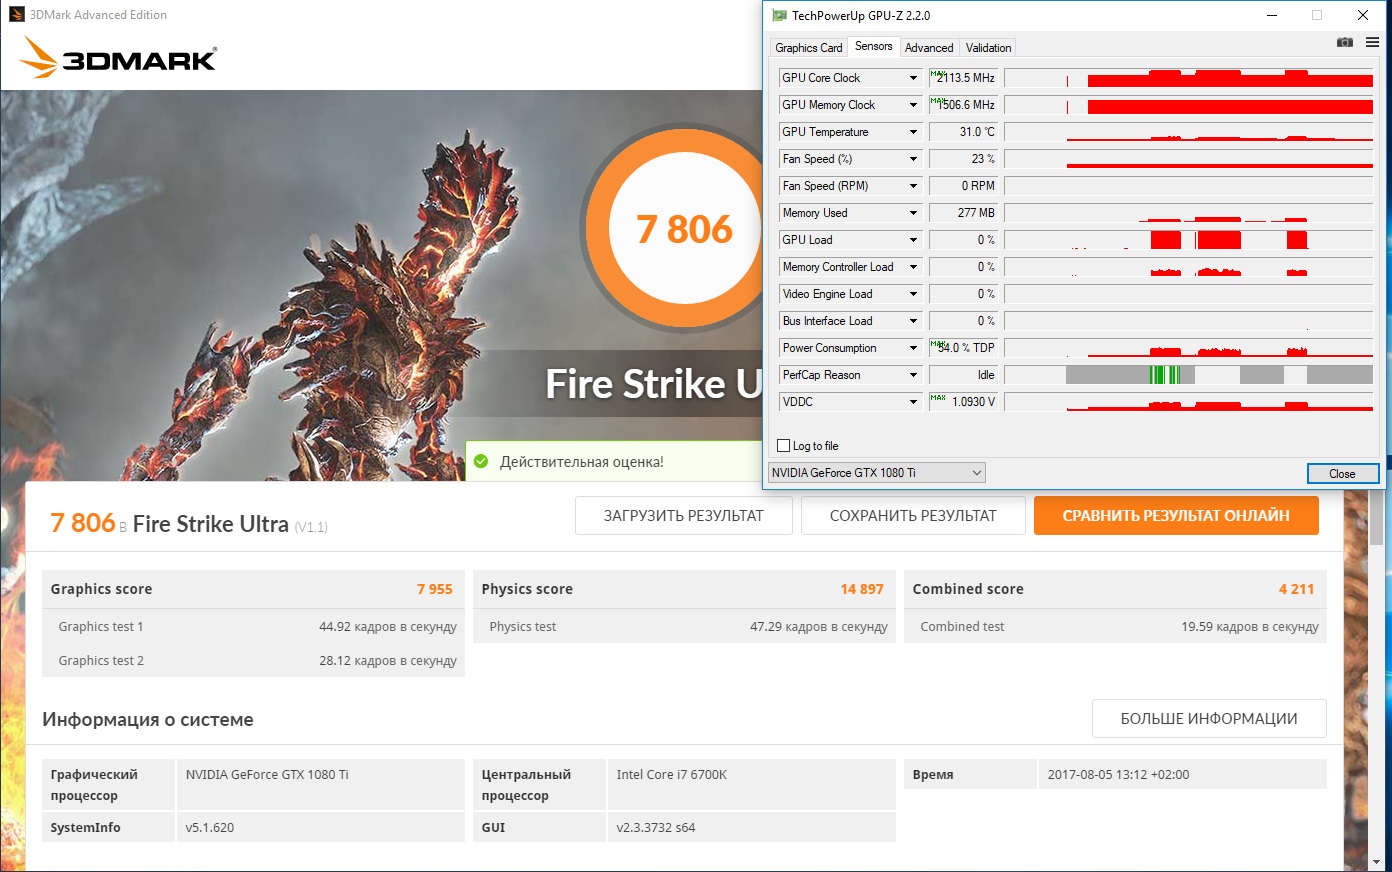
Task: Open the Advanced tab in GPU-Z
Action: click(x=929, y=48)
